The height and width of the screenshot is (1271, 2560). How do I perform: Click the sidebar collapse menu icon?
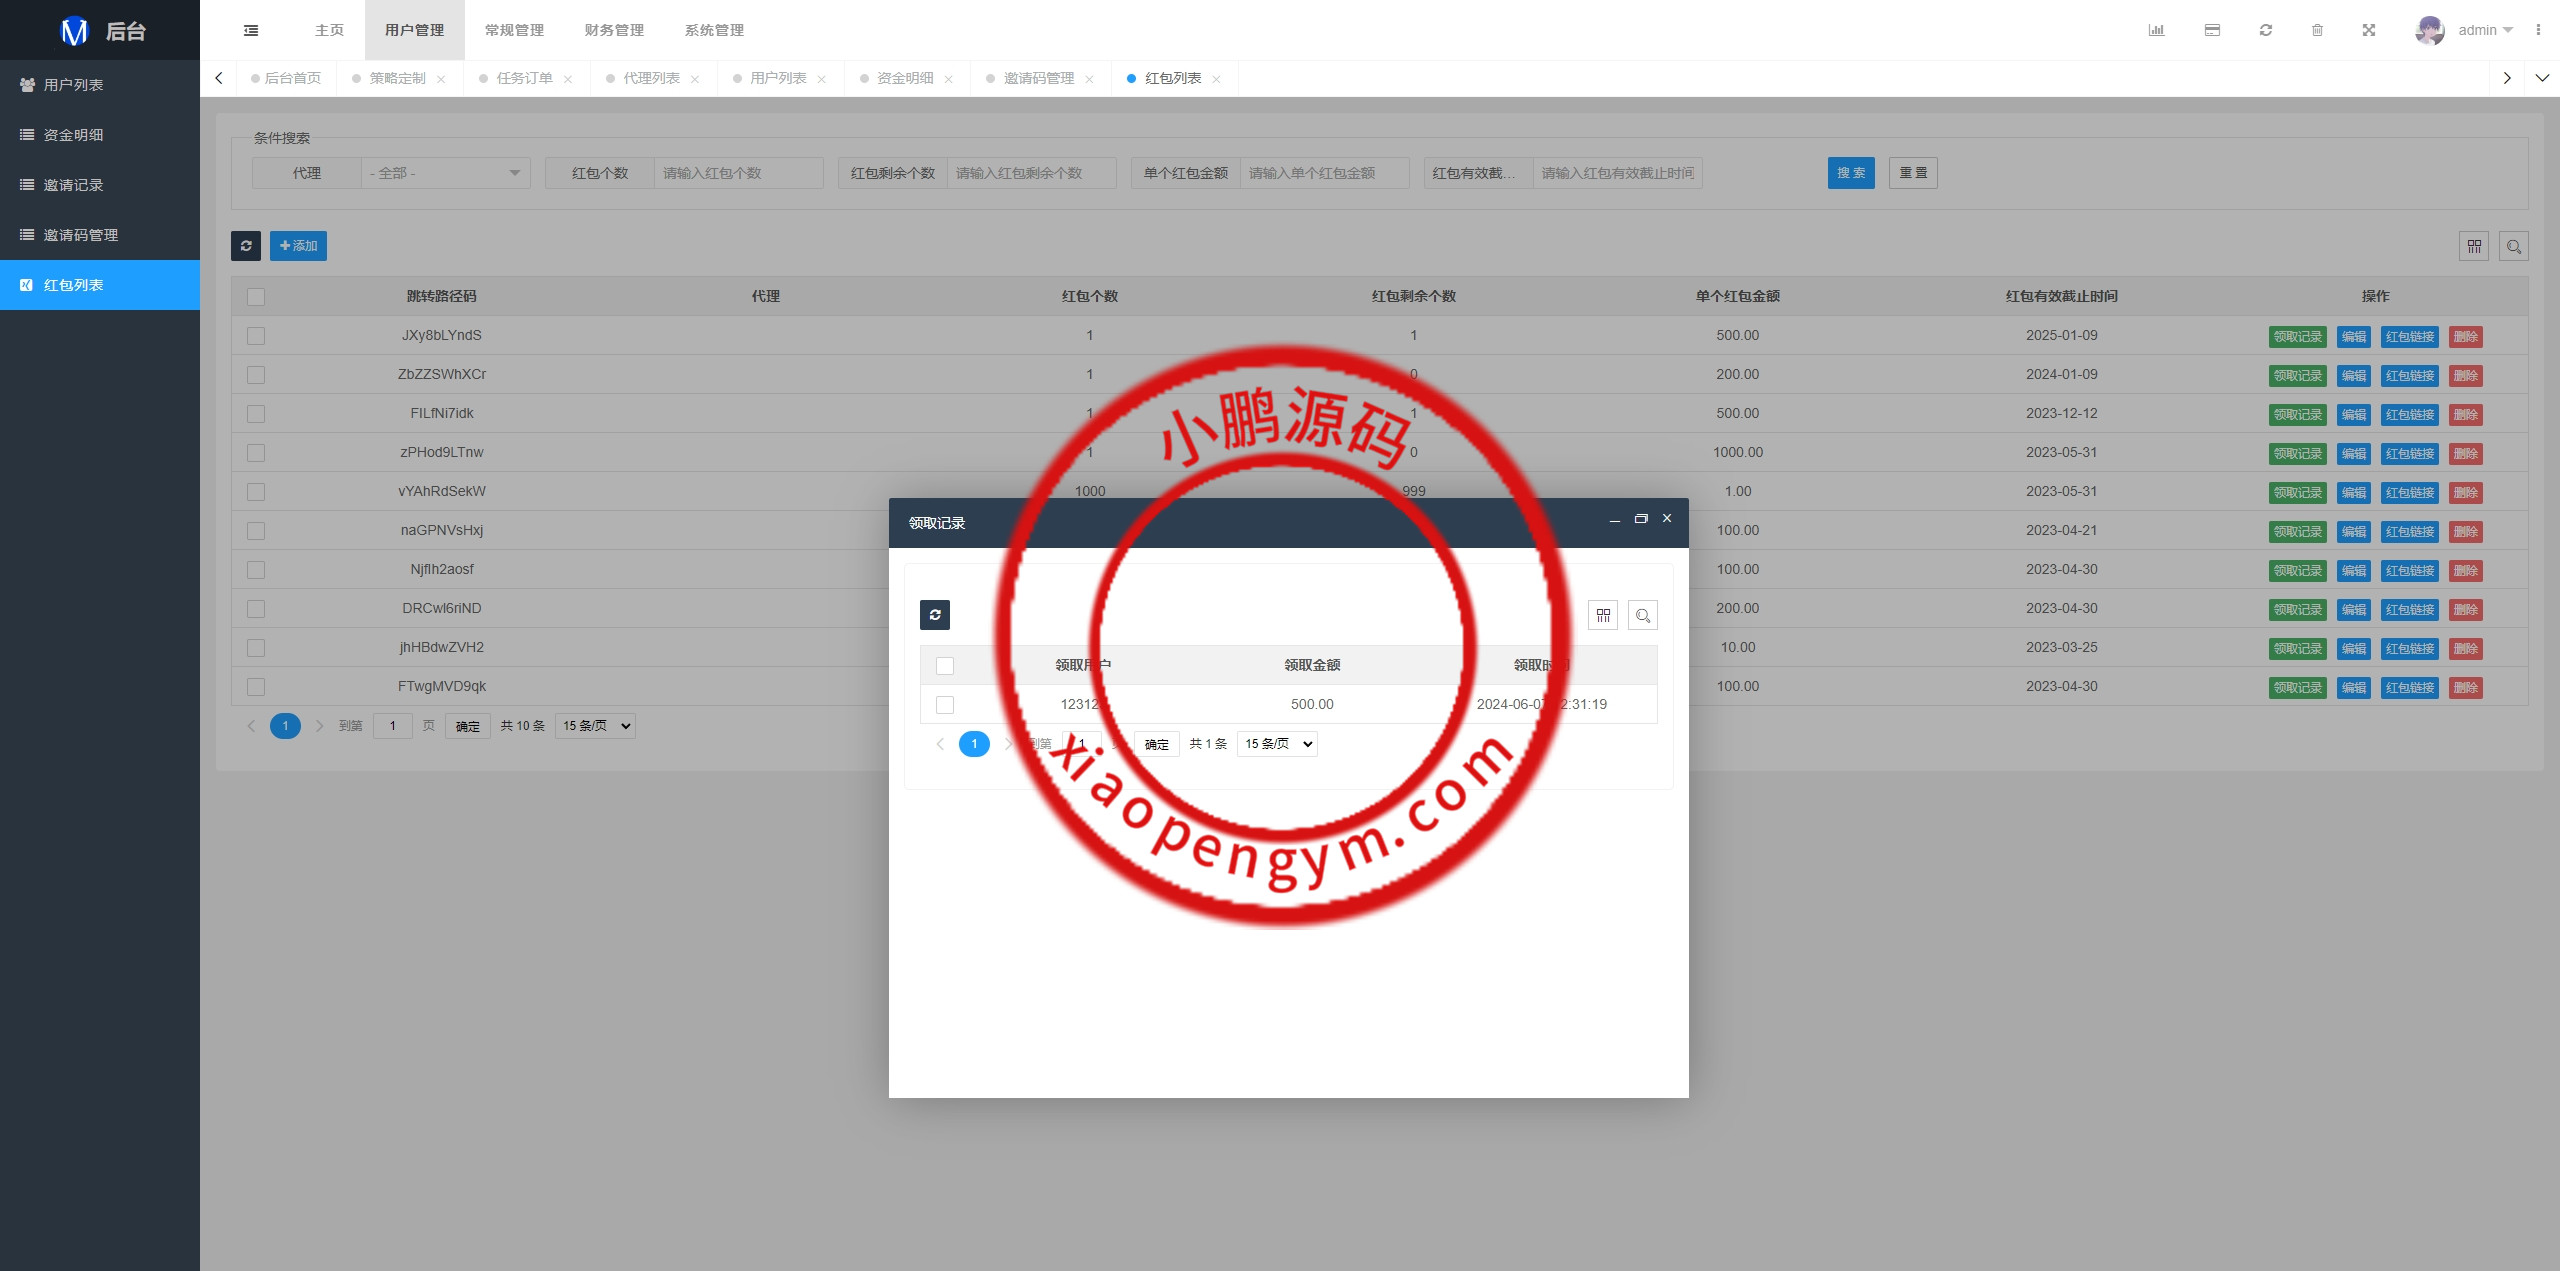coord(251,30)
